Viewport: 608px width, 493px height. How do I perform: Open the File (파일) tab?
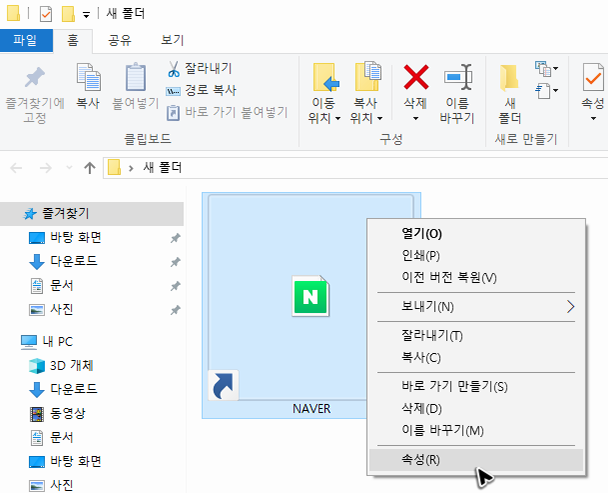tap(26, 40)
